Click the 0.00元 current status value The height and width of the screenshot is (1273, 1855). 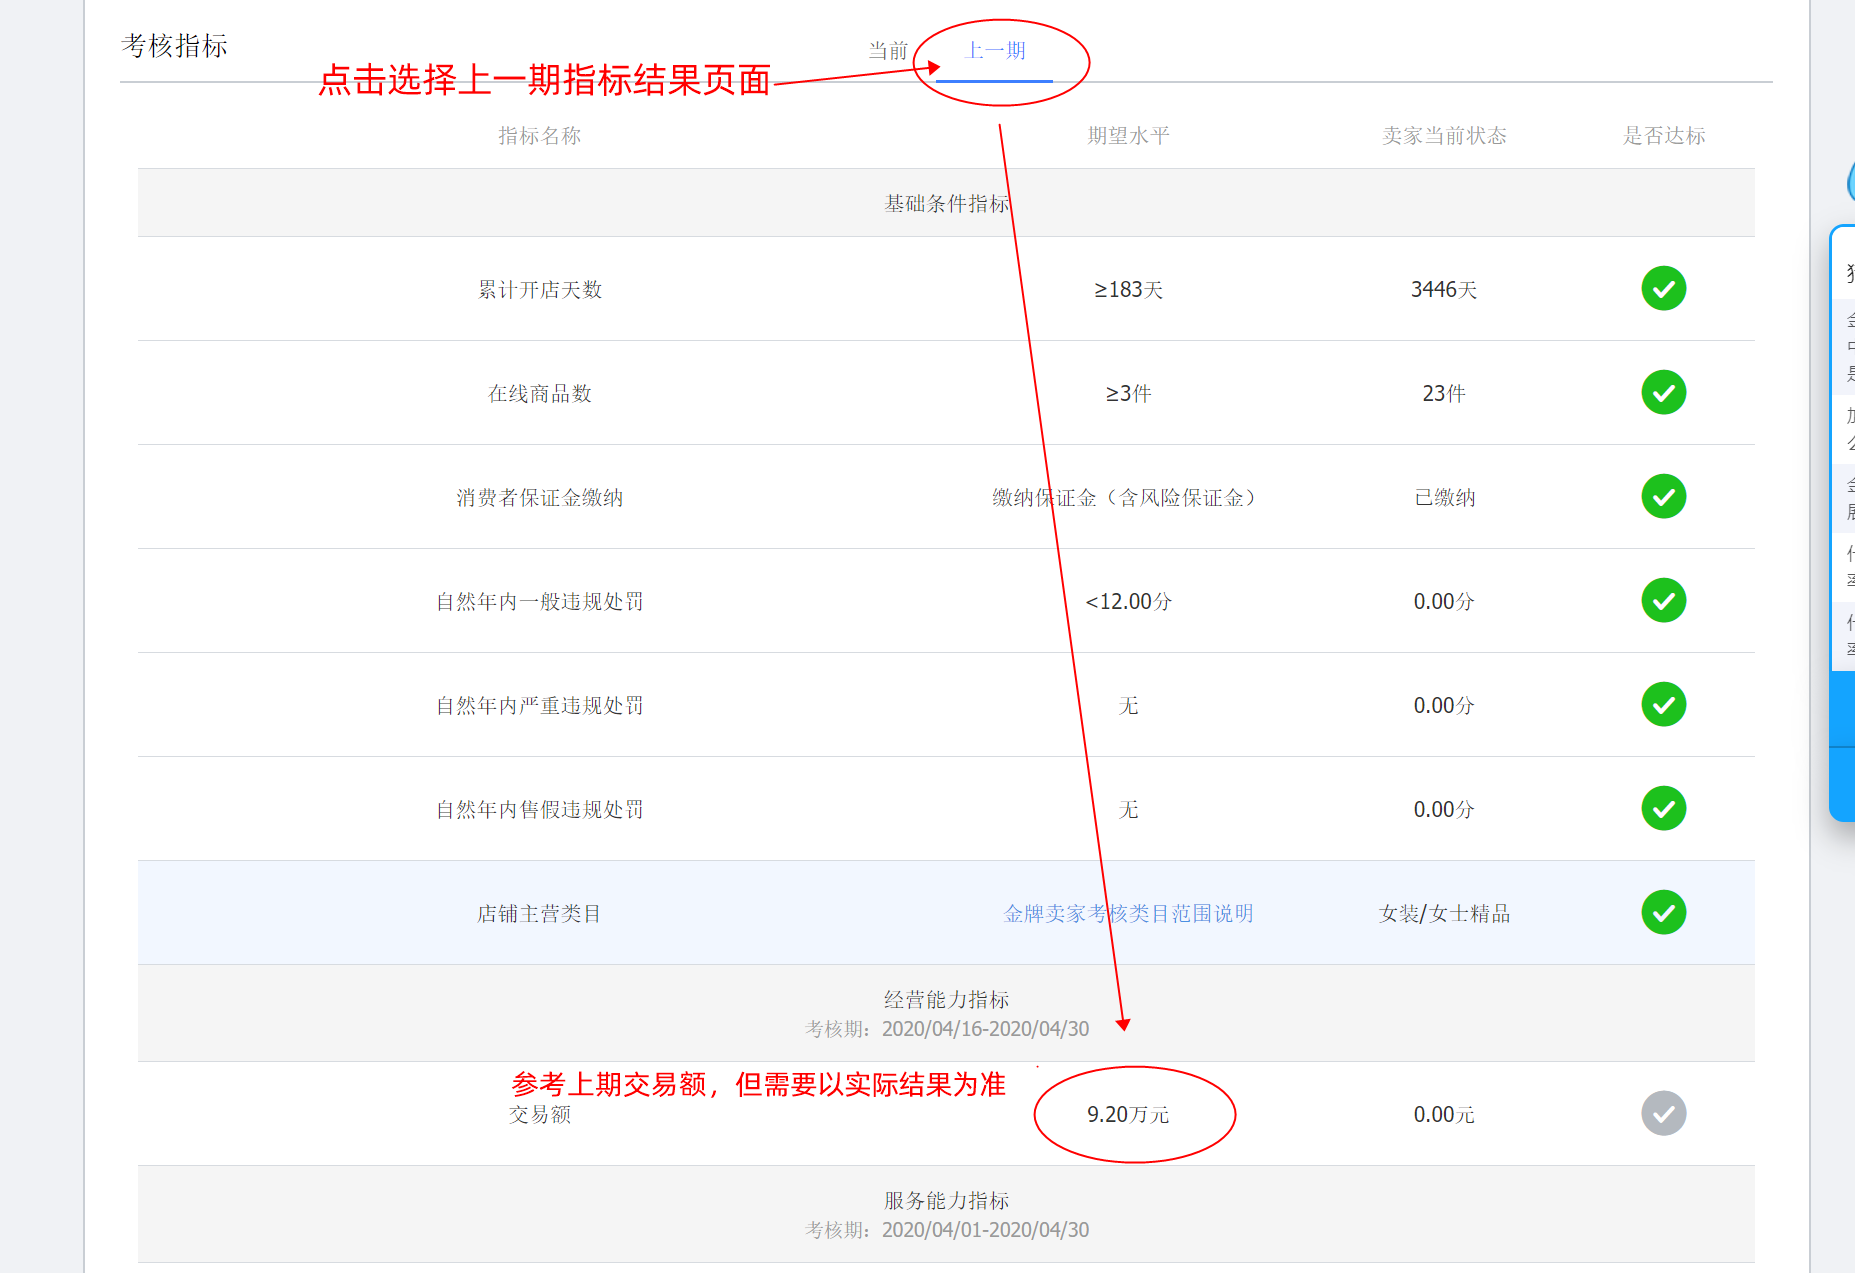click(x=1444, y=1115)
